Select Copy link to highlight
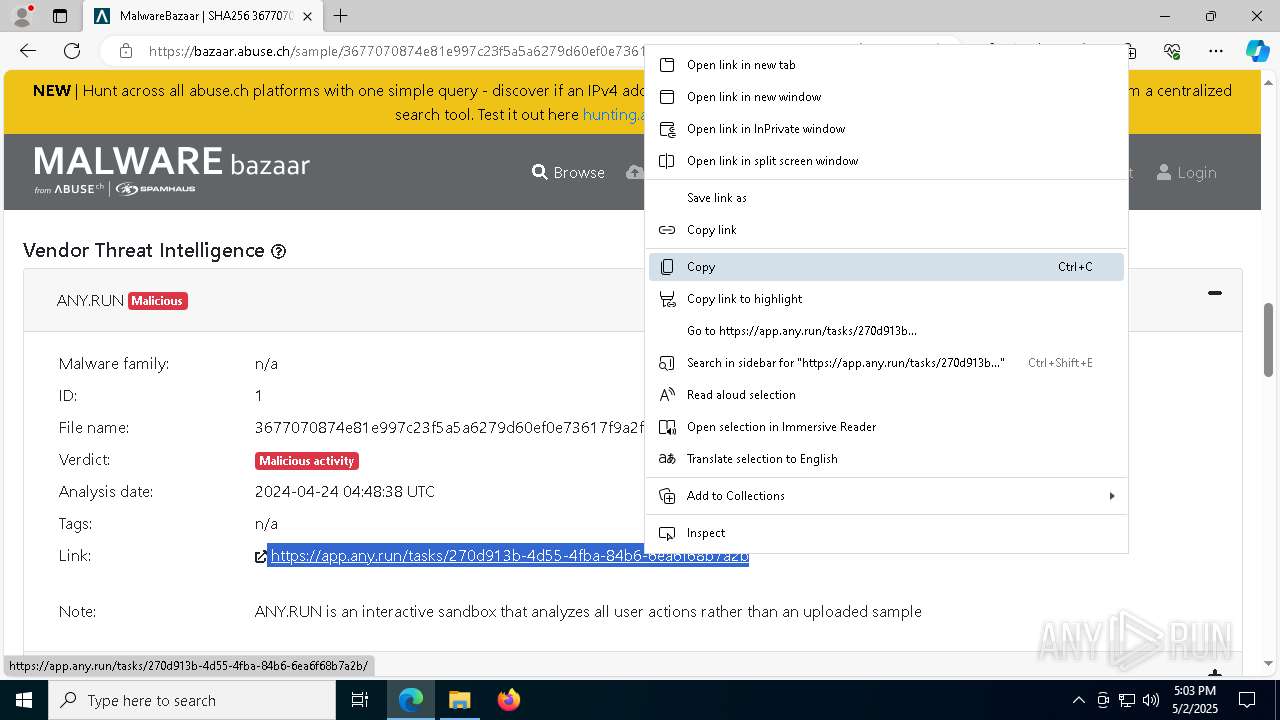This screenshot has height=720, width=1280. pyautogui.click(x=886, y=299)
